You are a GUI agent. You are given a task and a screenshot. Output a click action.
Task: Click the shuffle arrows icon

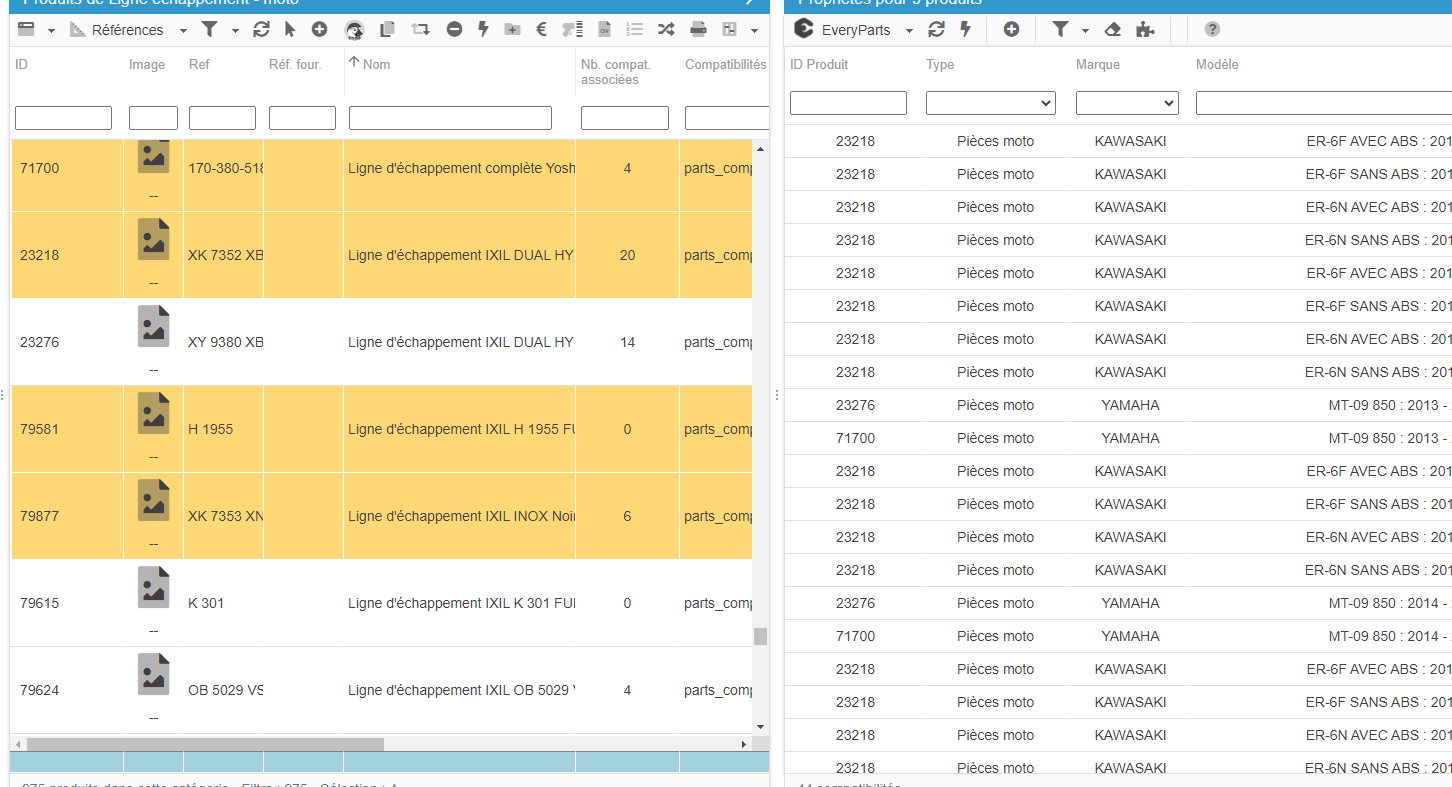665,30
